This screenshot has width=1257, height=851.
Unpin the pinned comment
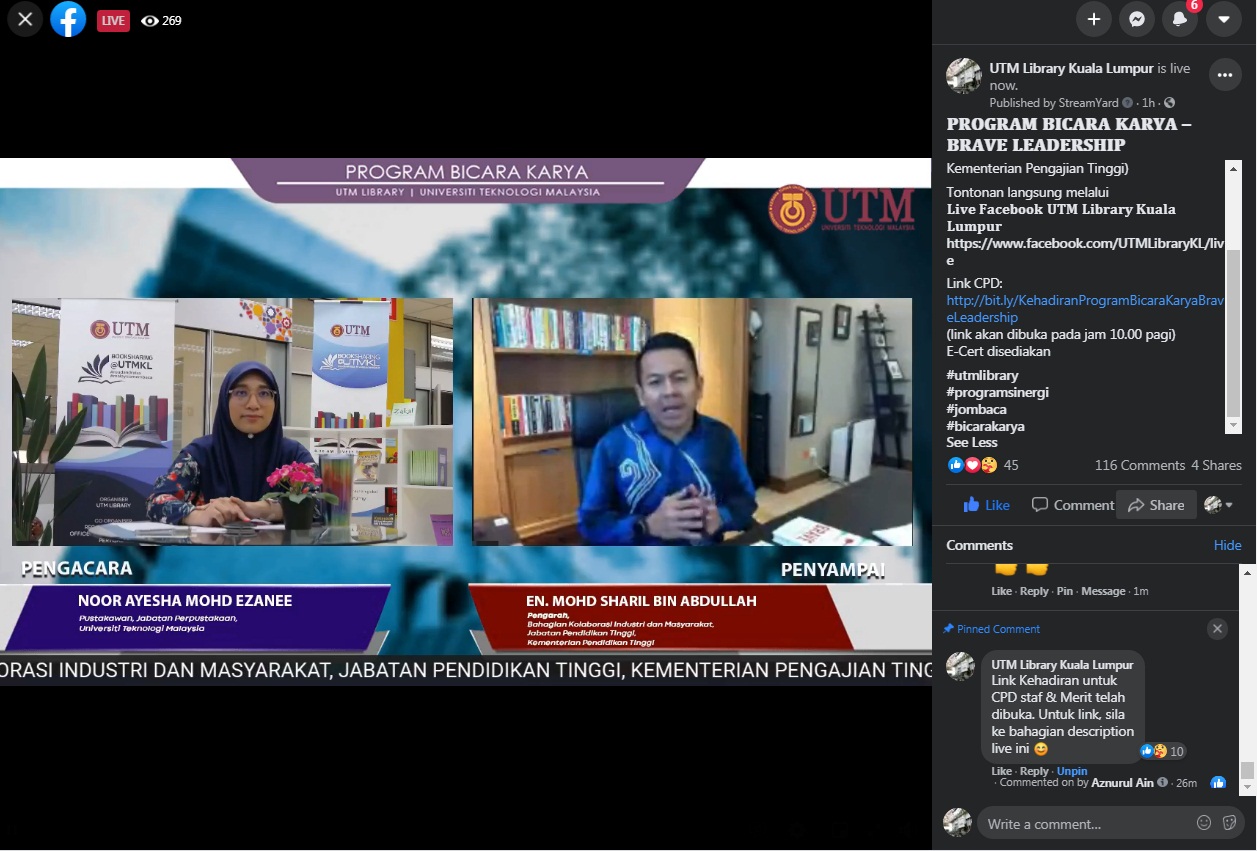tap(1072, 771)
